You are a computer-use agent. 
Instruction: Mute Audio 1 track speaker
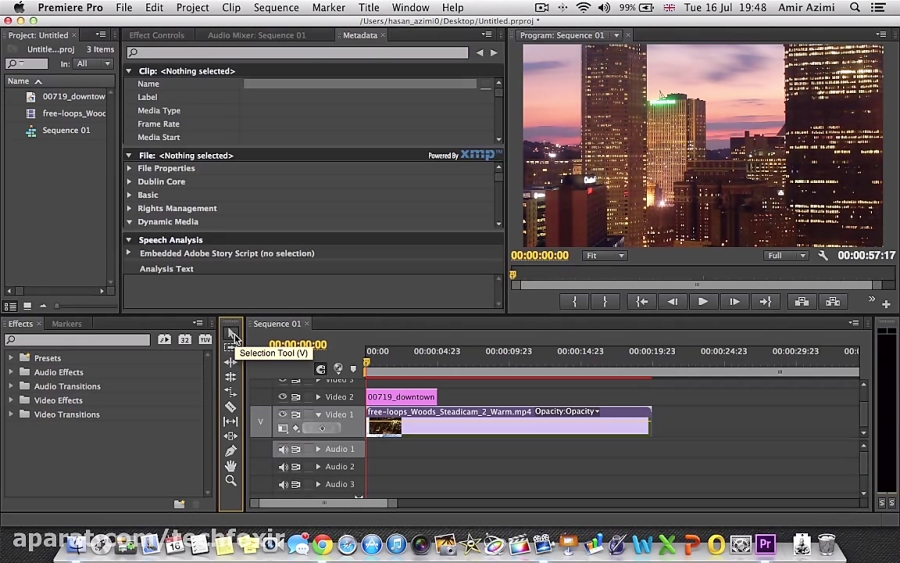(282, 449)
